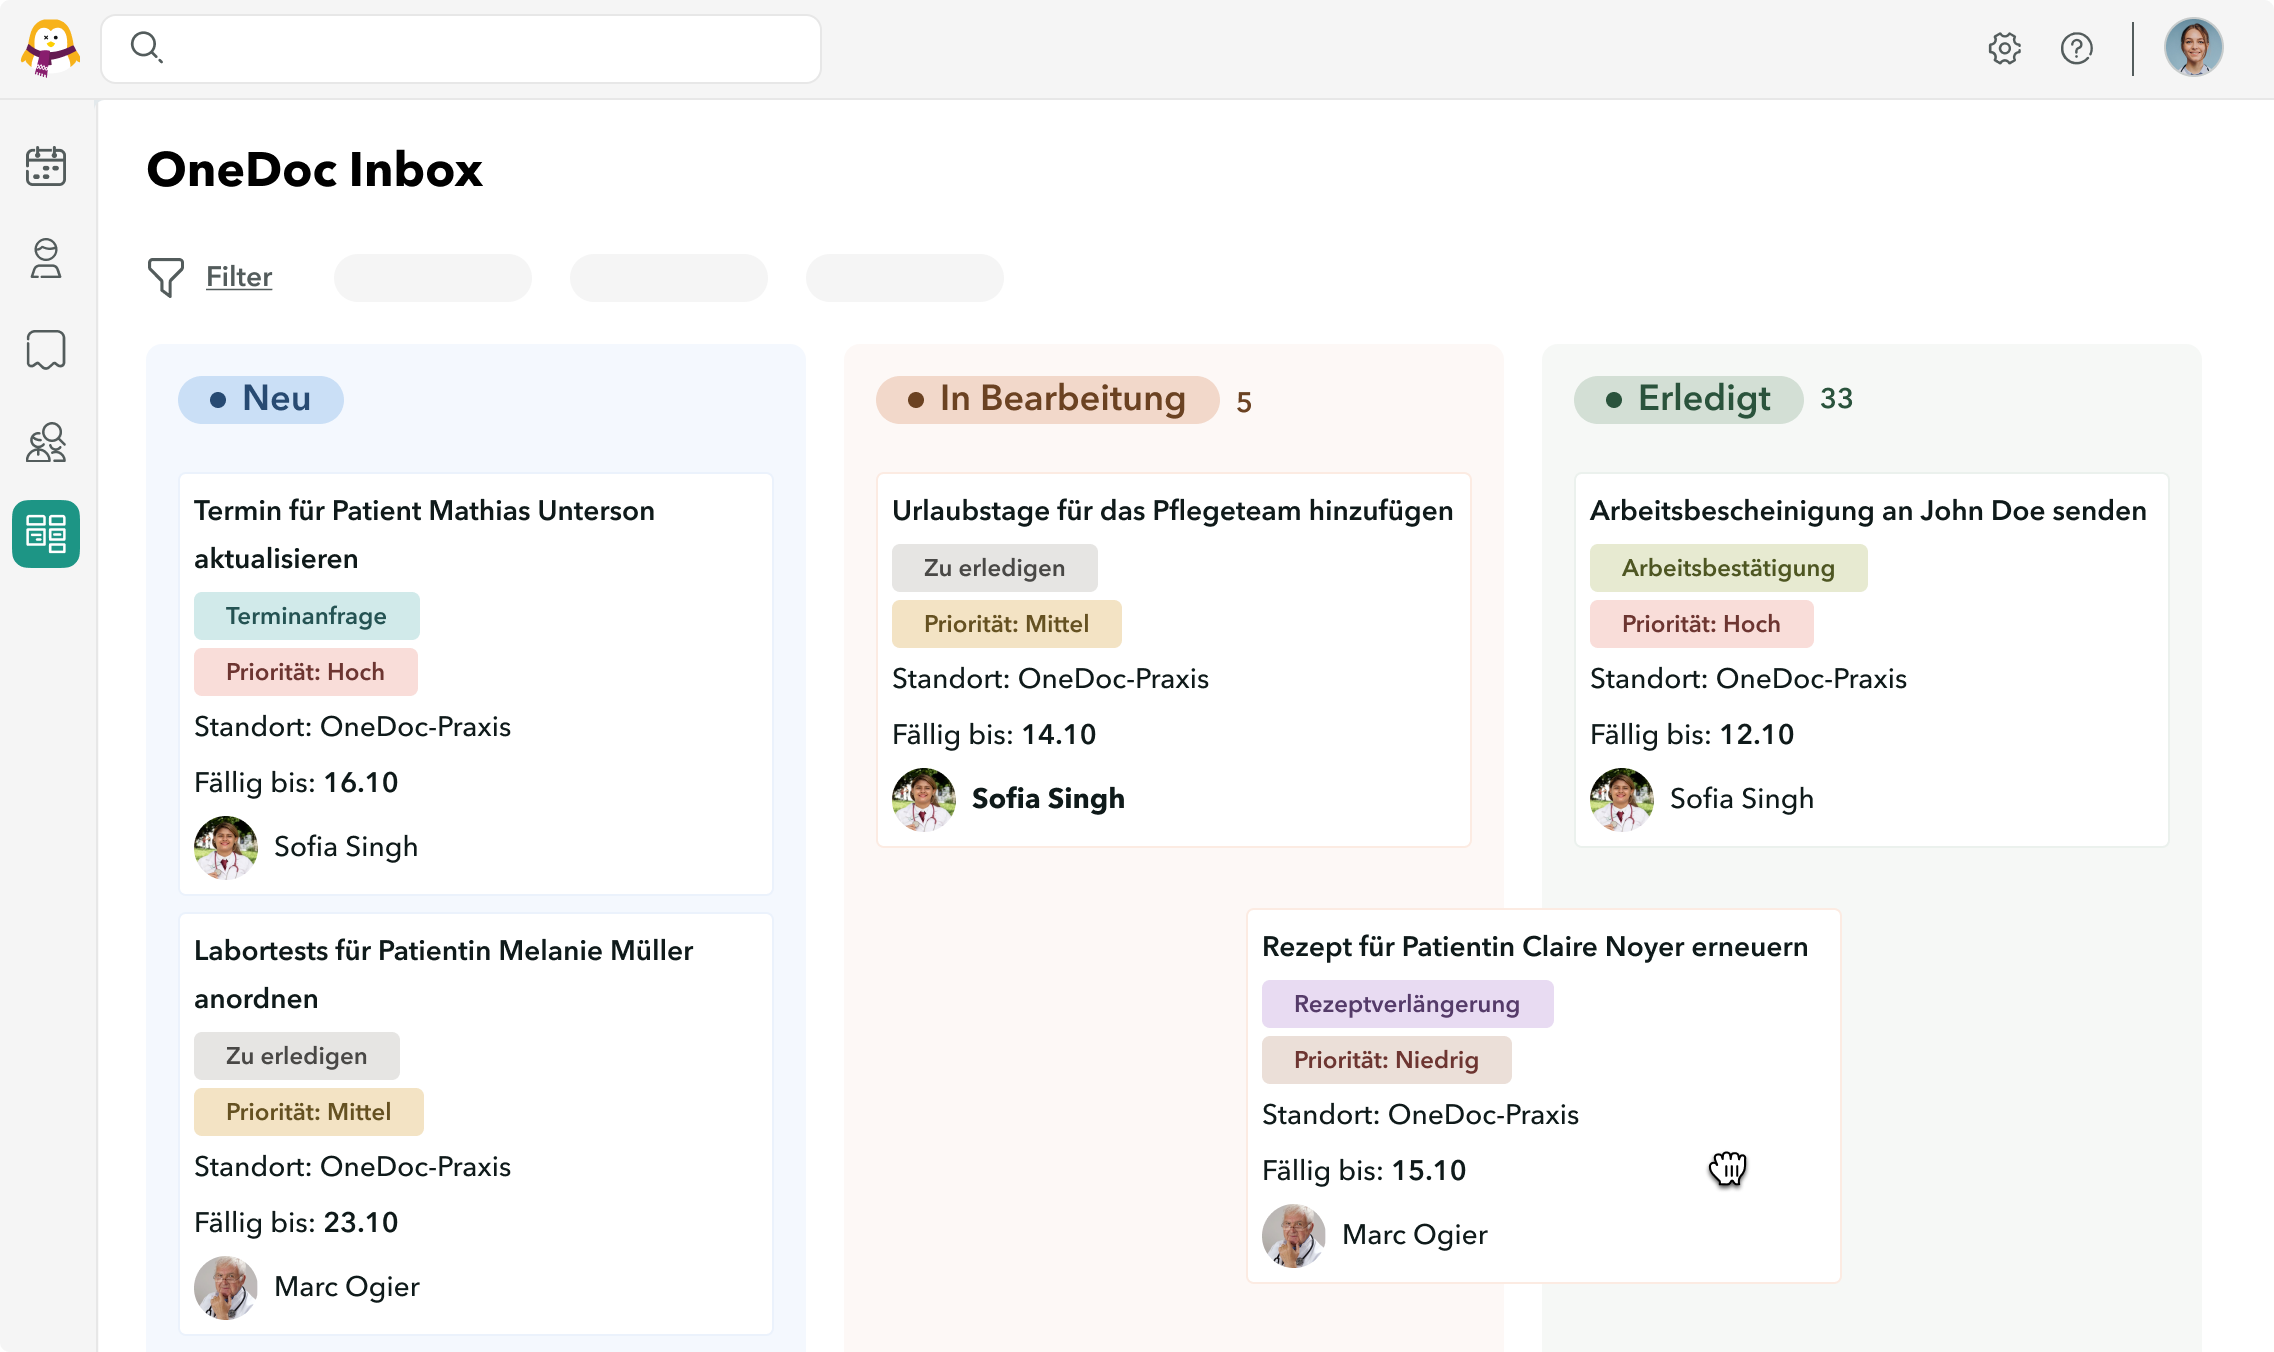Click Zu erledigen tag on Urlaubstage card
The width and height of the screenshot is (2274, 1352).
pos(995,568)
